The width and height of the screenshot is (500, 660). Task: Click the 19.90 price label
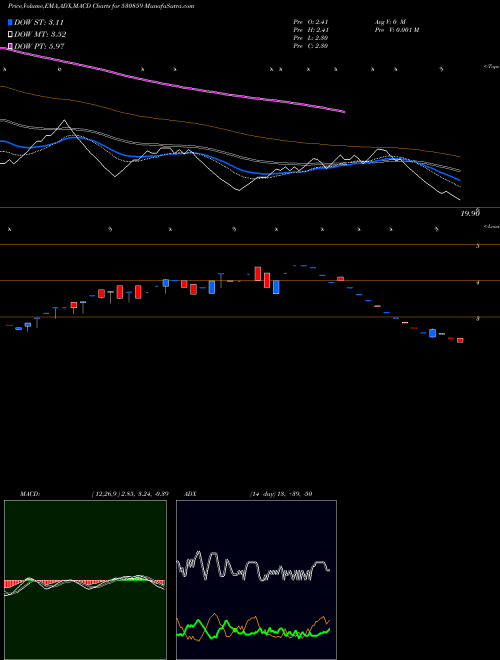pyautogui.click(x=470, y=213)
